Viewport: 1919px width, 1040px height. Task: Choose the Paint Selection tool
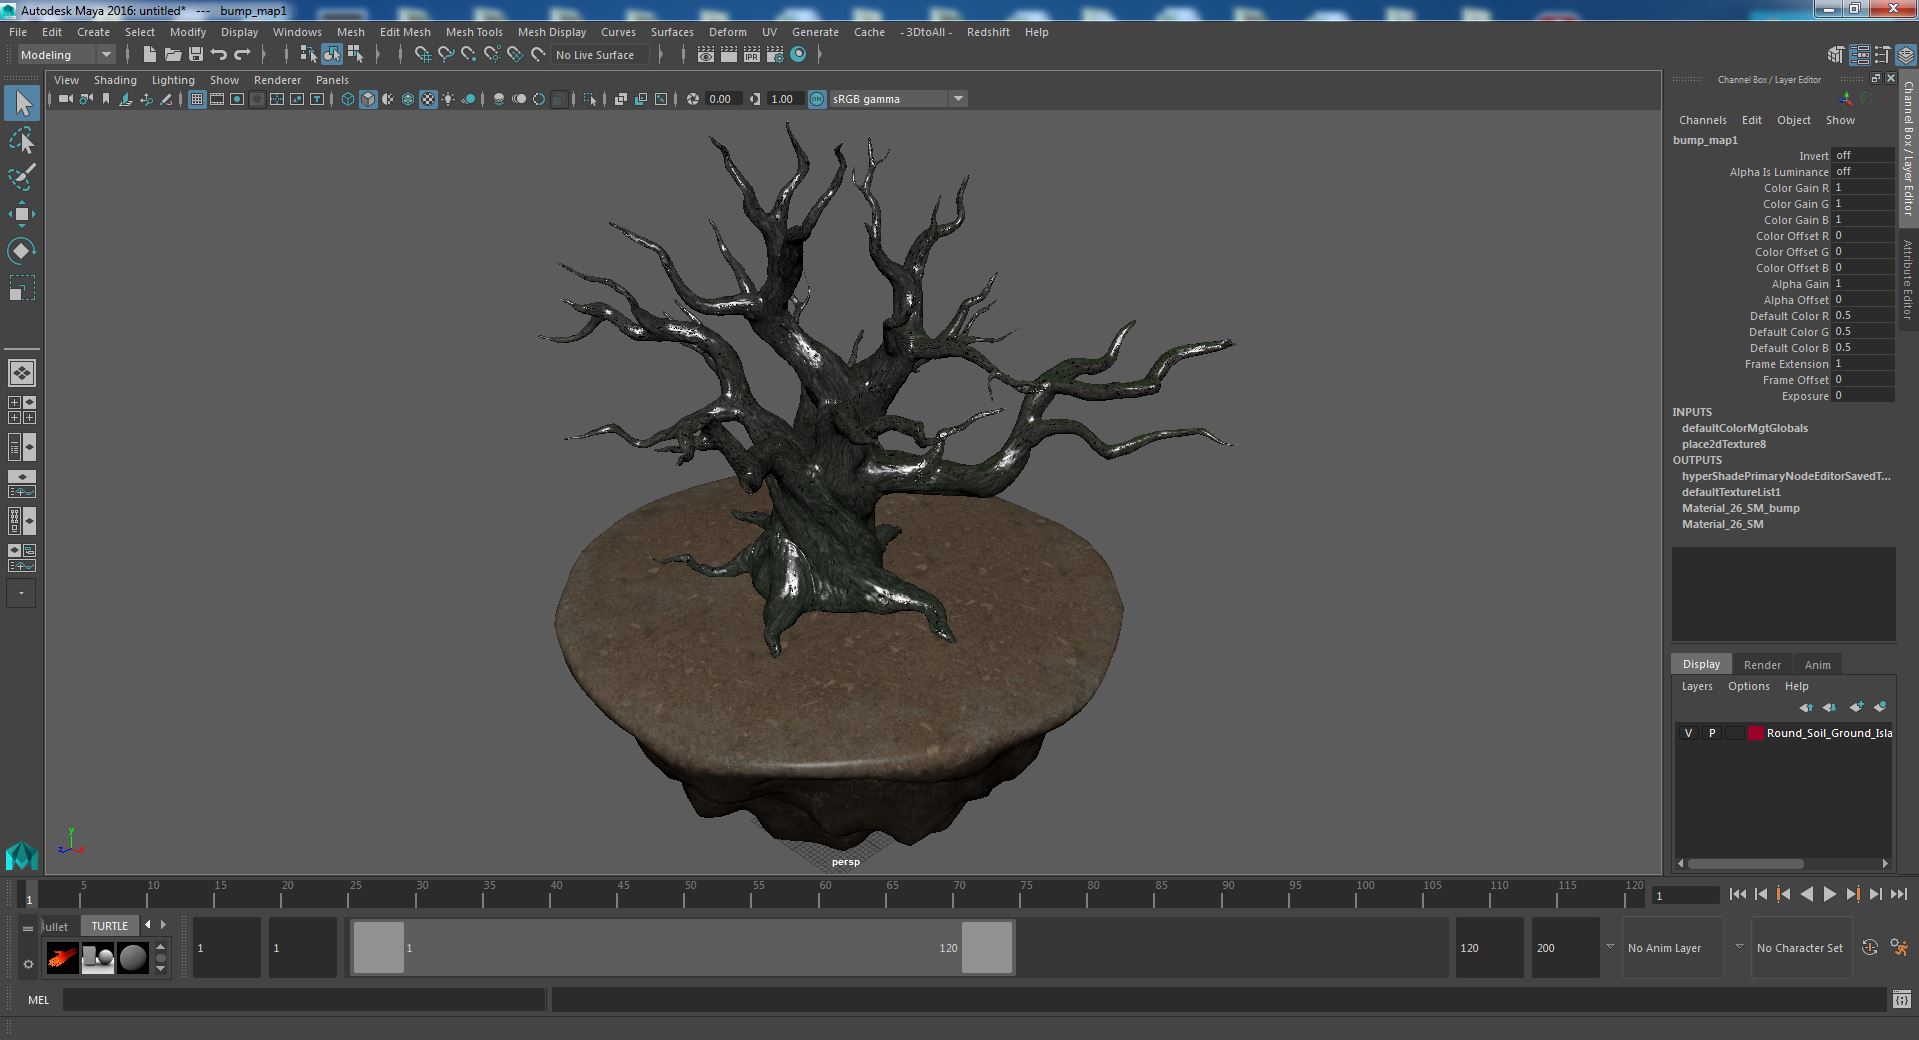click(x=21, y=178)
